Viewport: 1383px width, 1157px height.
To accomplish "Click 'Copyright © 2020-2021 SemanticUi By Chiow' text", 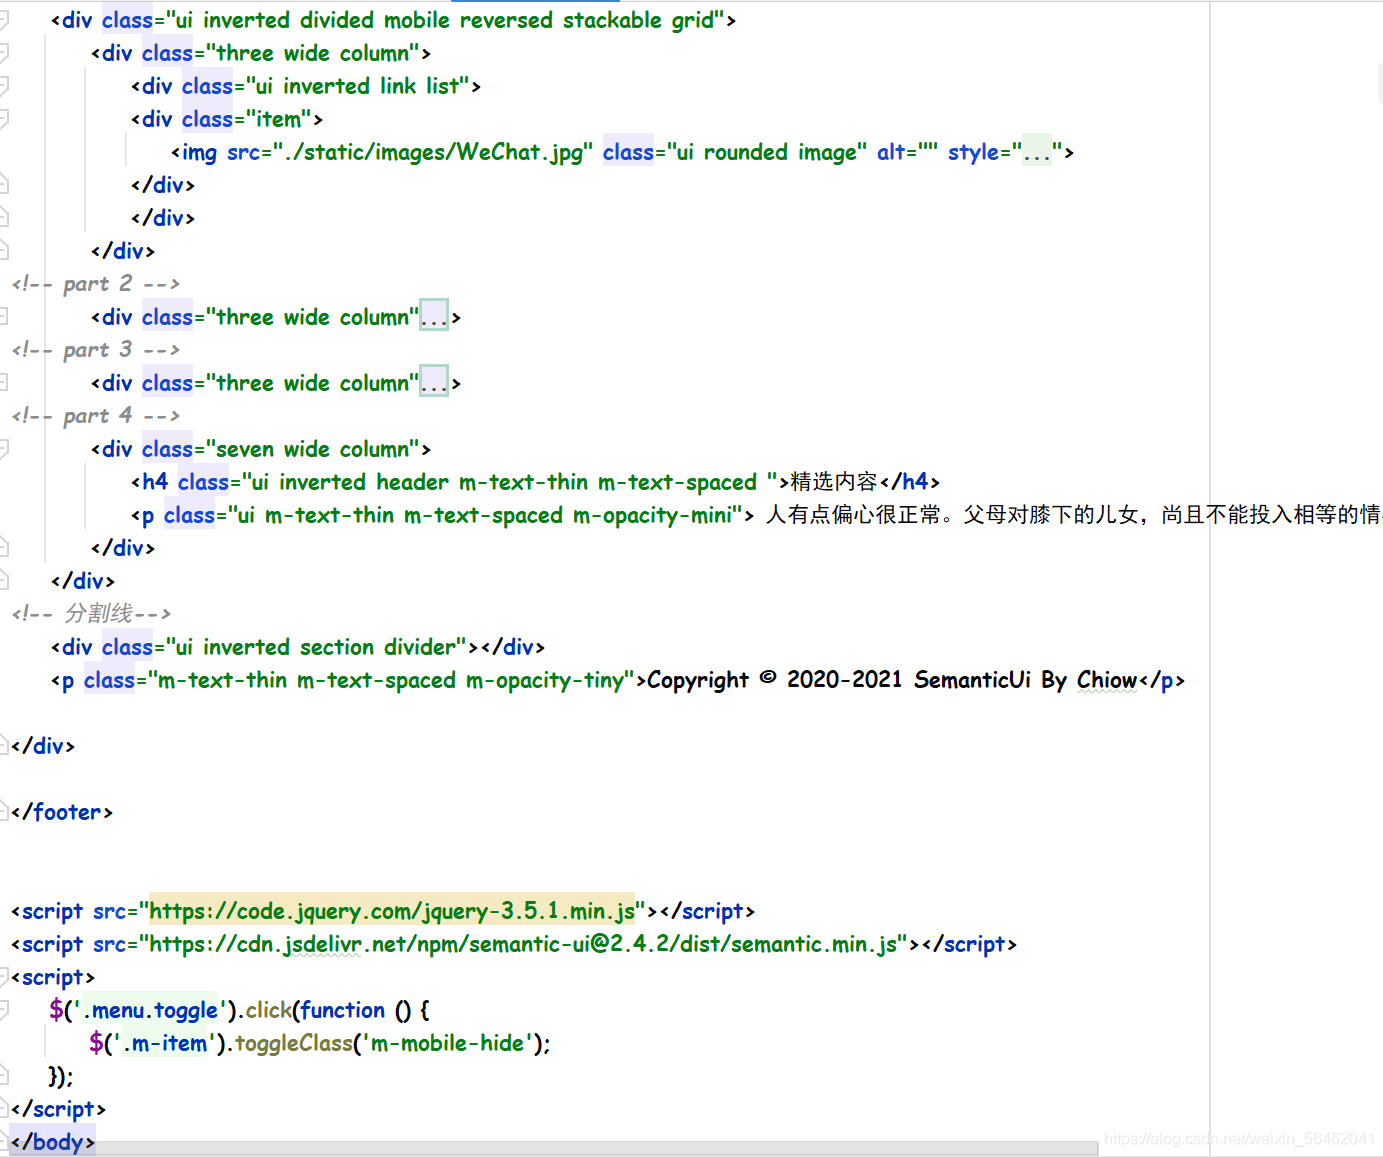I will pyautogui.click(x=892, y=680).
